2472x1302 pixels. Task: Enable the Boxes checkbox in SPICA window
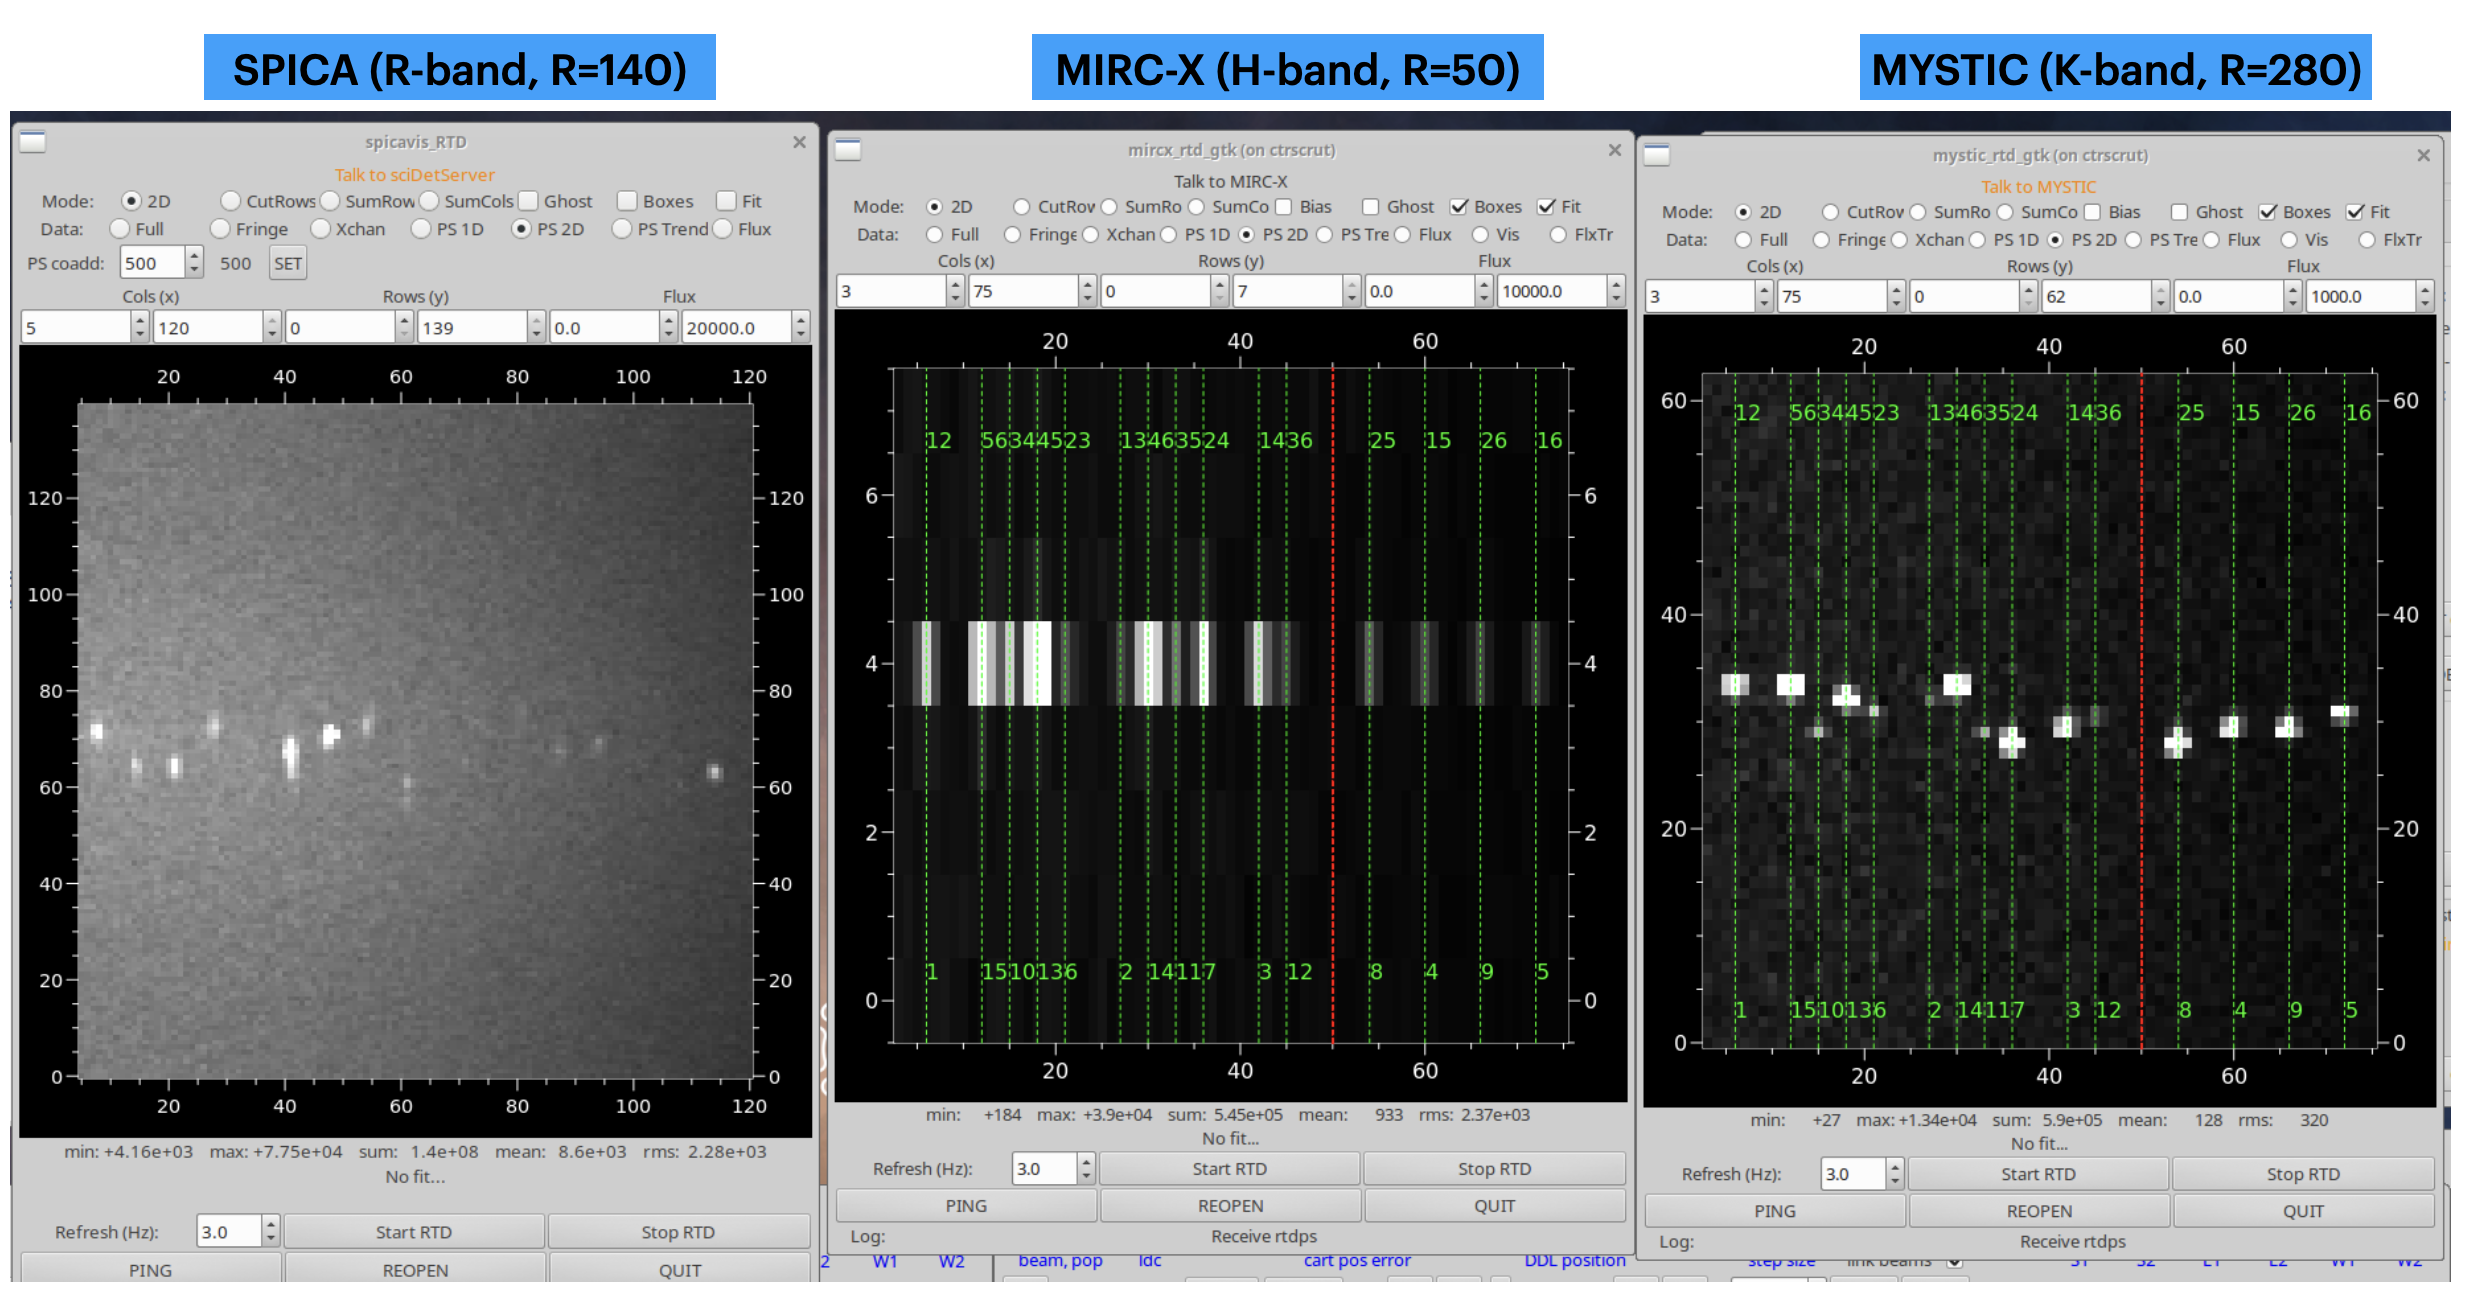(x=627, y=201)
